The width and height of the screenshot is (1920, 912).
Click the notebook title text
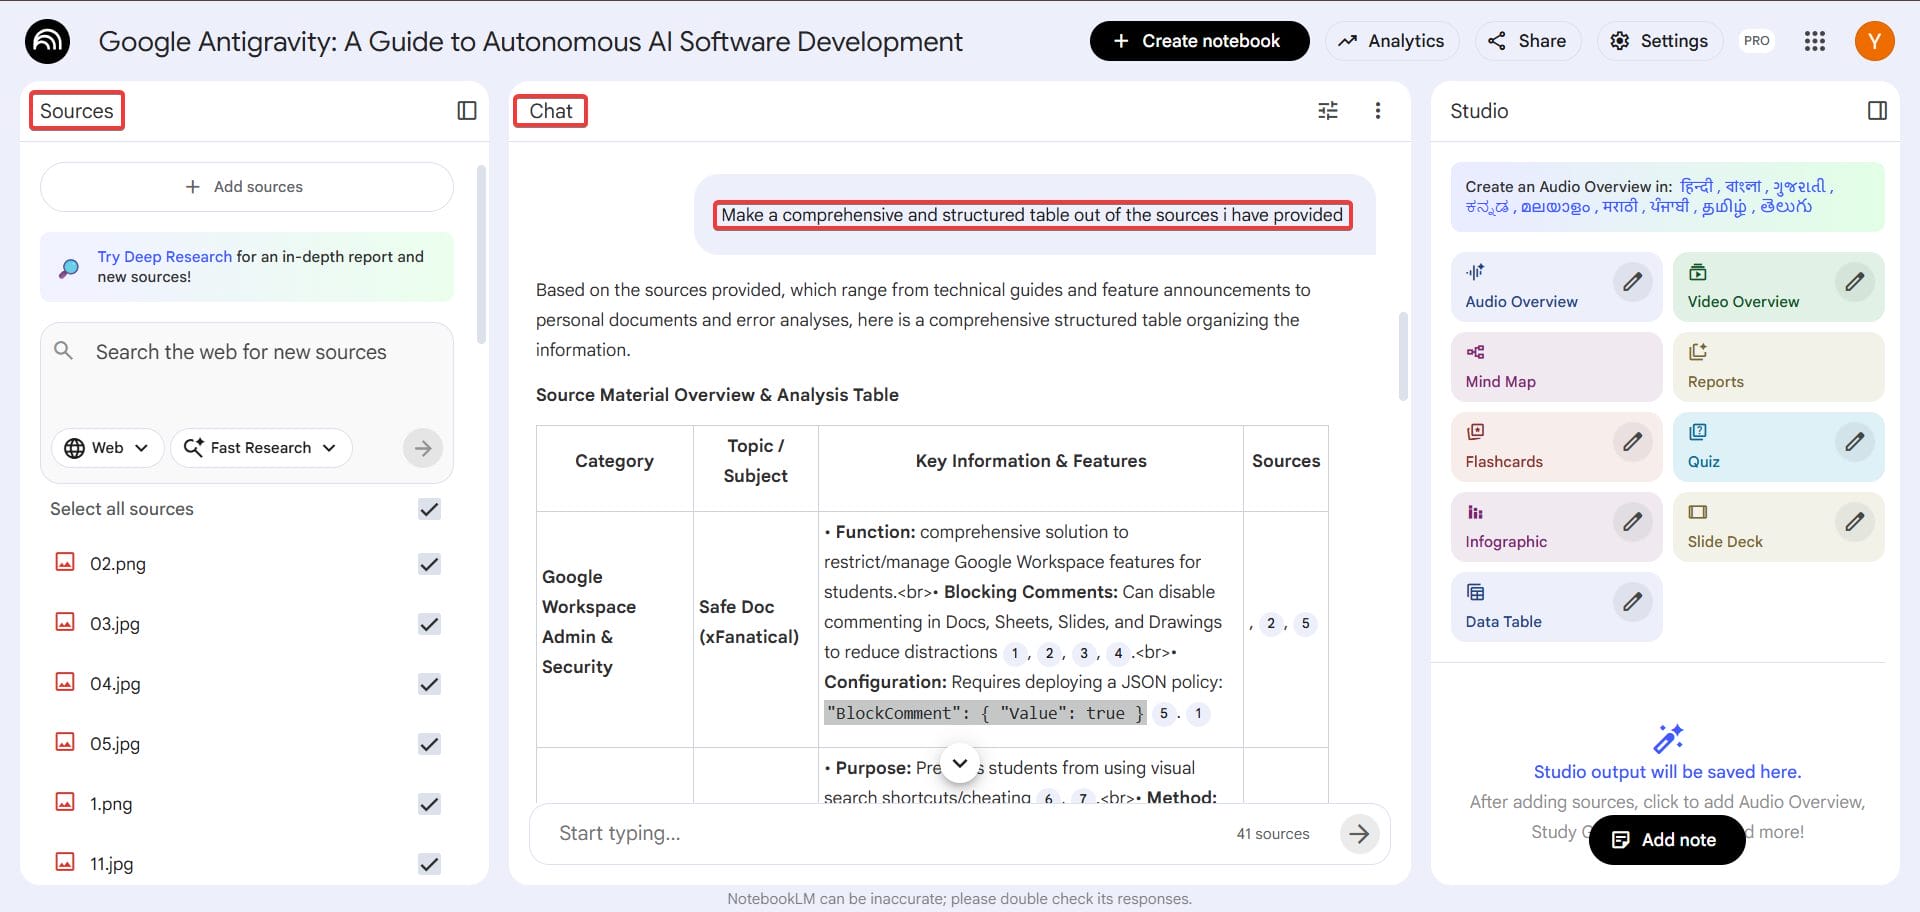point(530,41)
